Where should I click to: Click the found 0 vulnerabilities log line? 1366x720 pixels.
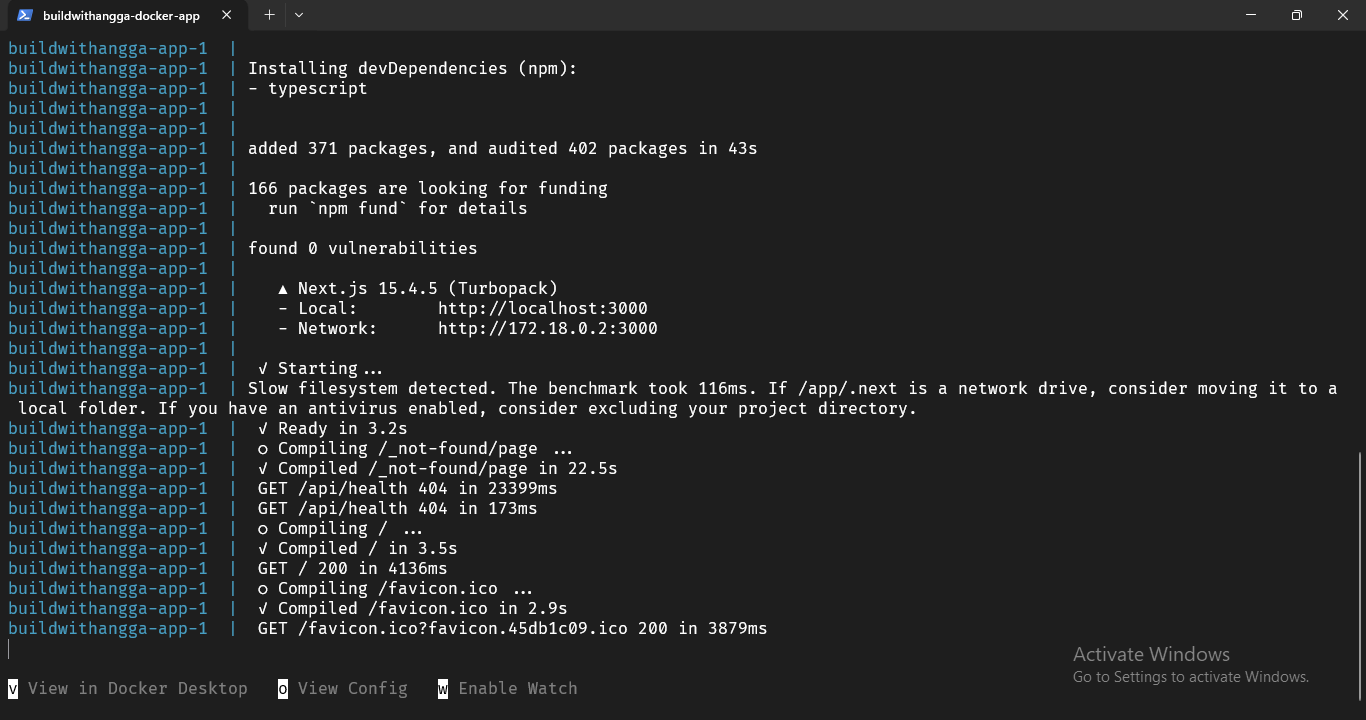363,248
